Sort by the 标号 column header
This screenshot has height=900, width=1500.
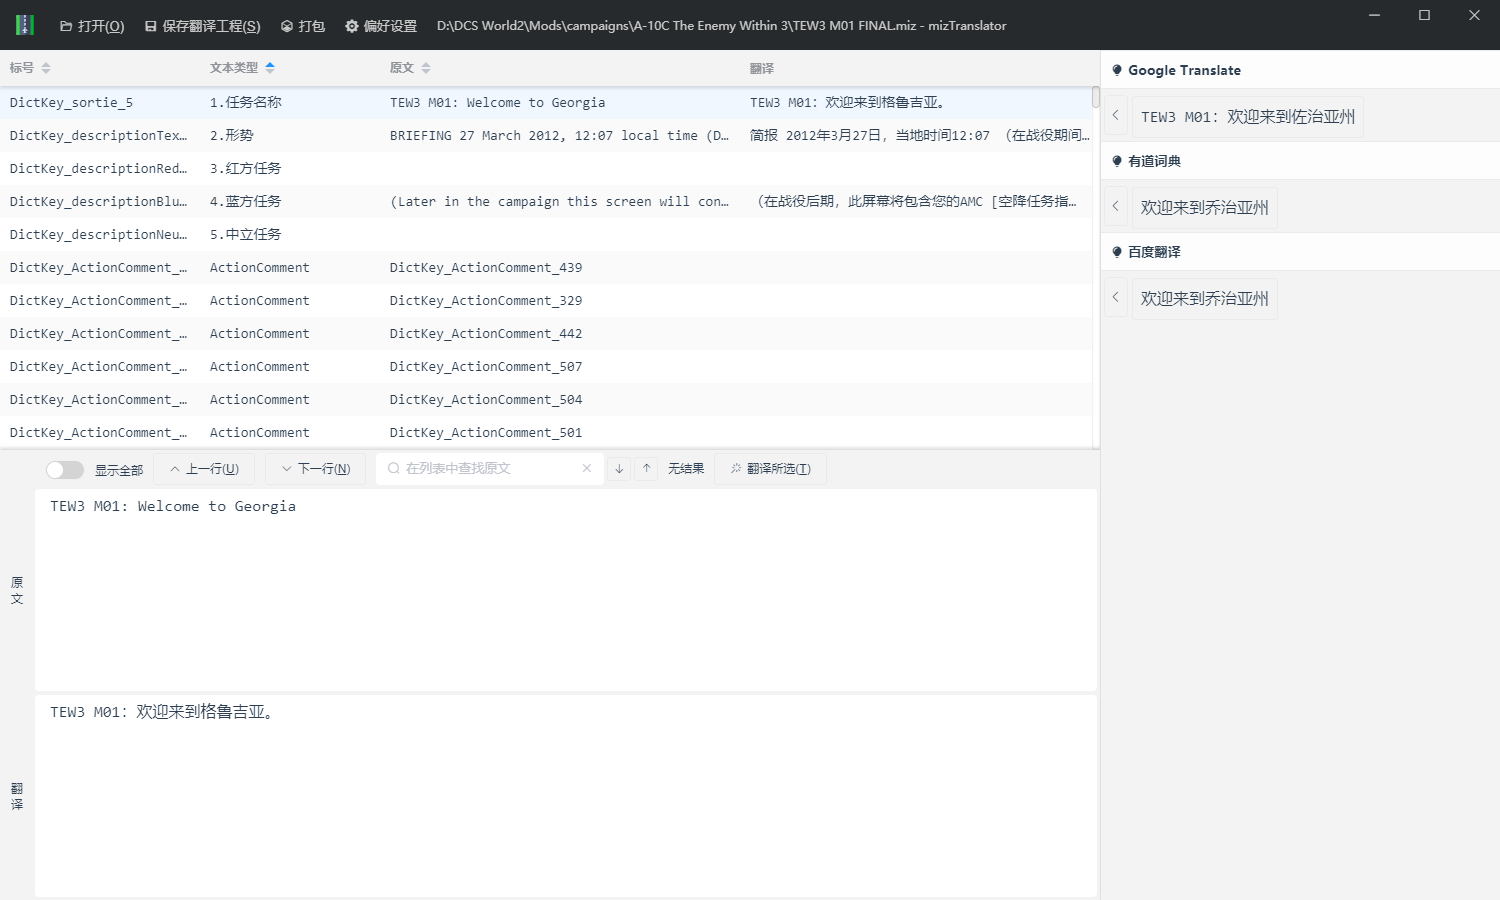coord(30,68)
